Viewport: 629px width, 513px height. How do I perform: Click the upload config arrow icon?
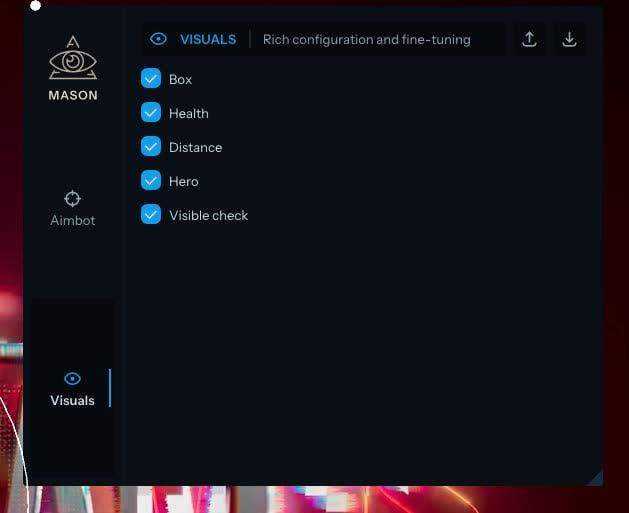530,39
